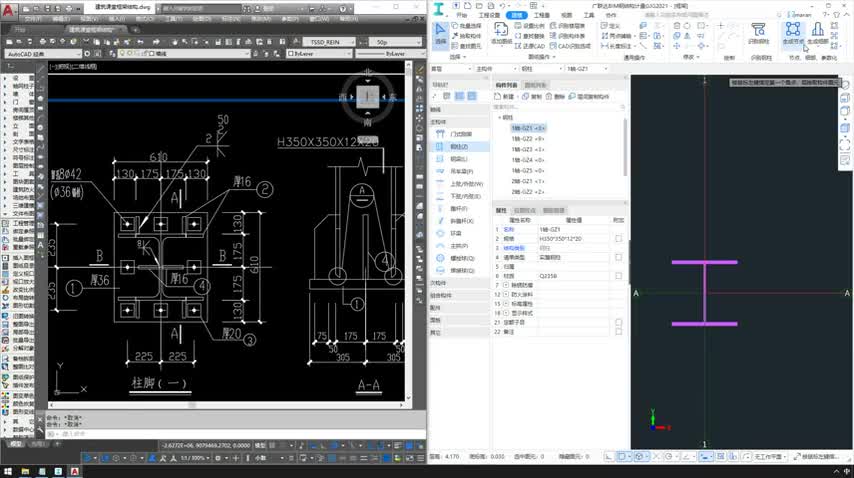Add a new AutoCAD drawing tab with plus
The width and height of the screenshot is (854, 478).
point(135,29)
